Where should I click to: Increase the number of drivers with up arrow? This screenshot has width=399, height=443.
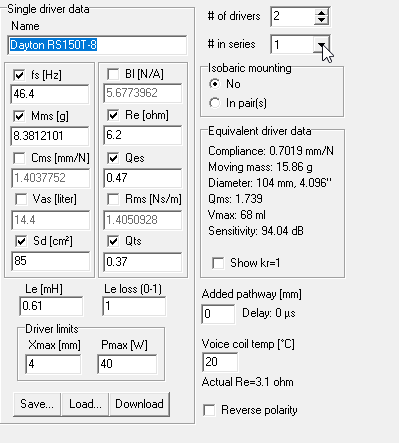pos(321,12)
